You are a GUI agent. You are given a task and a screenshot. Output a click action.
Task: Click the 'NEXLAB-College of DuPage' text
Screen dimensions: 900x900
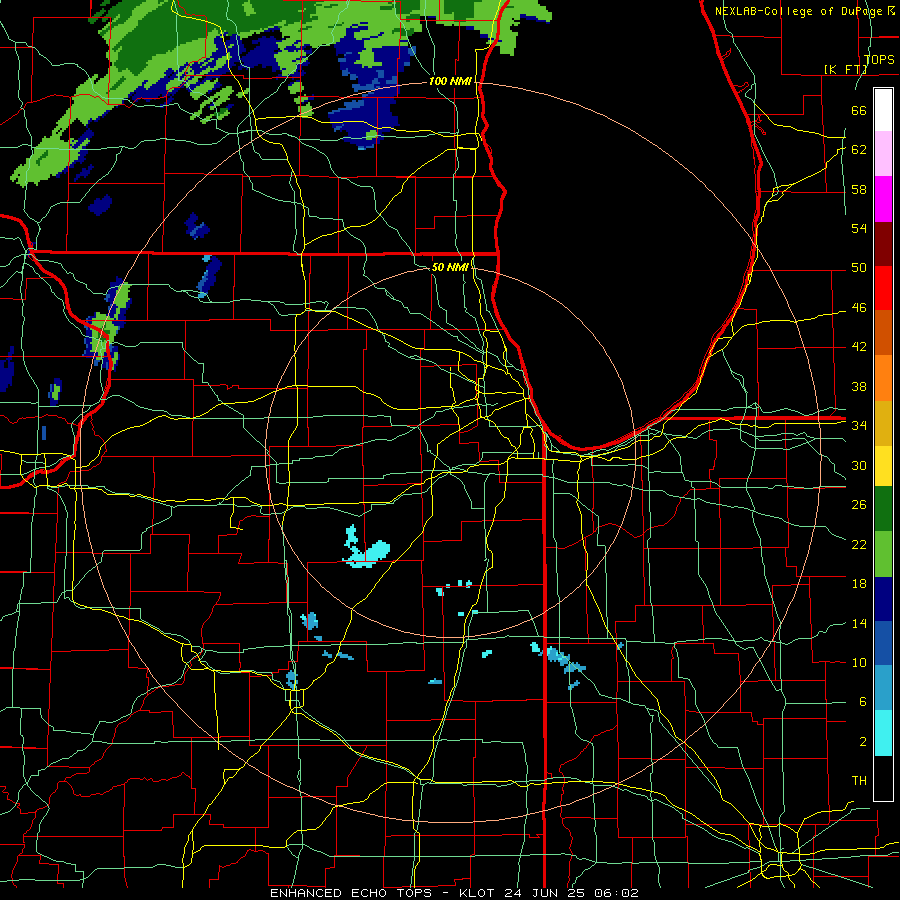point(800,11)
